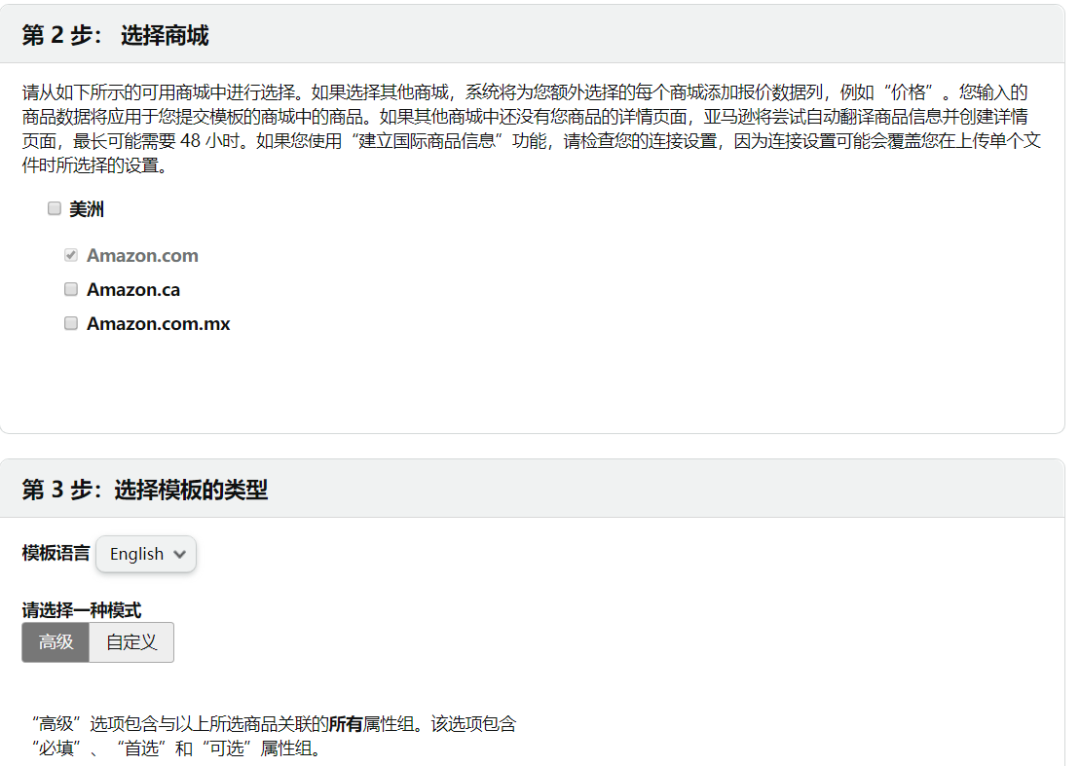Viewport: 1080px width, 766px height.
Task: Check the Amazon.ca marketplace checkbox
Action: (70, 289)
